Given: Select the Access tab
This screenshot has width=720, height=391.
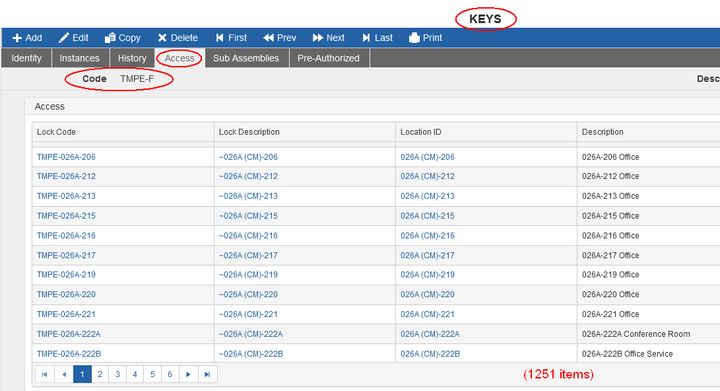Looking at the screenshot, I should 180,58.
